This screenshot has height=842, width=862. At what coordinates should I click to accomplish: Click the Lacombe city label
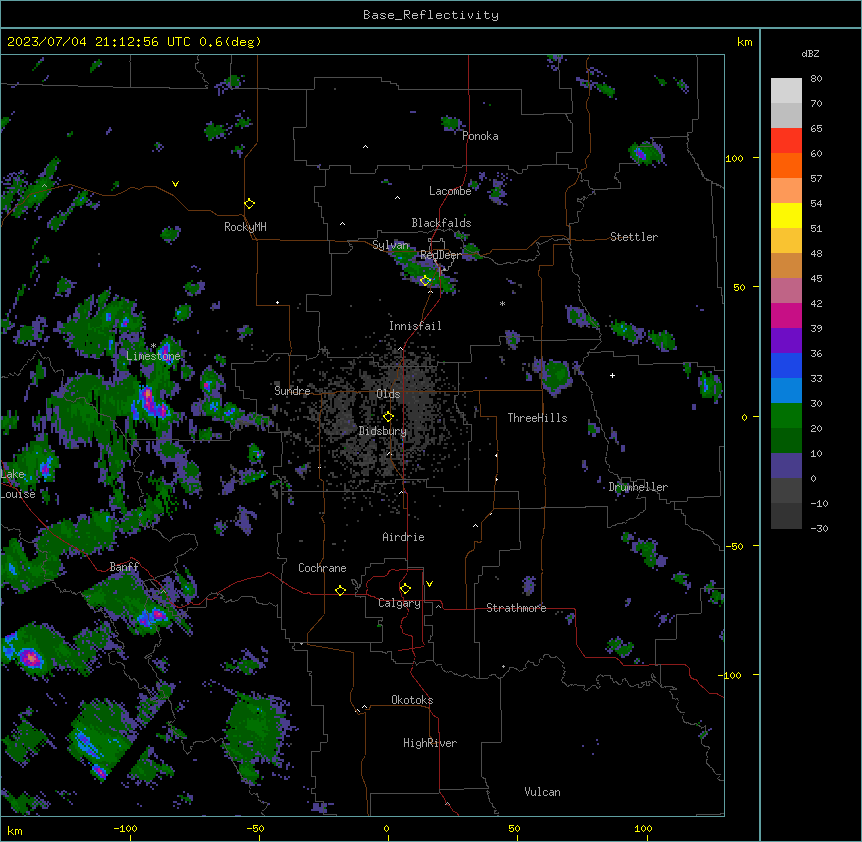pos(450,191)
